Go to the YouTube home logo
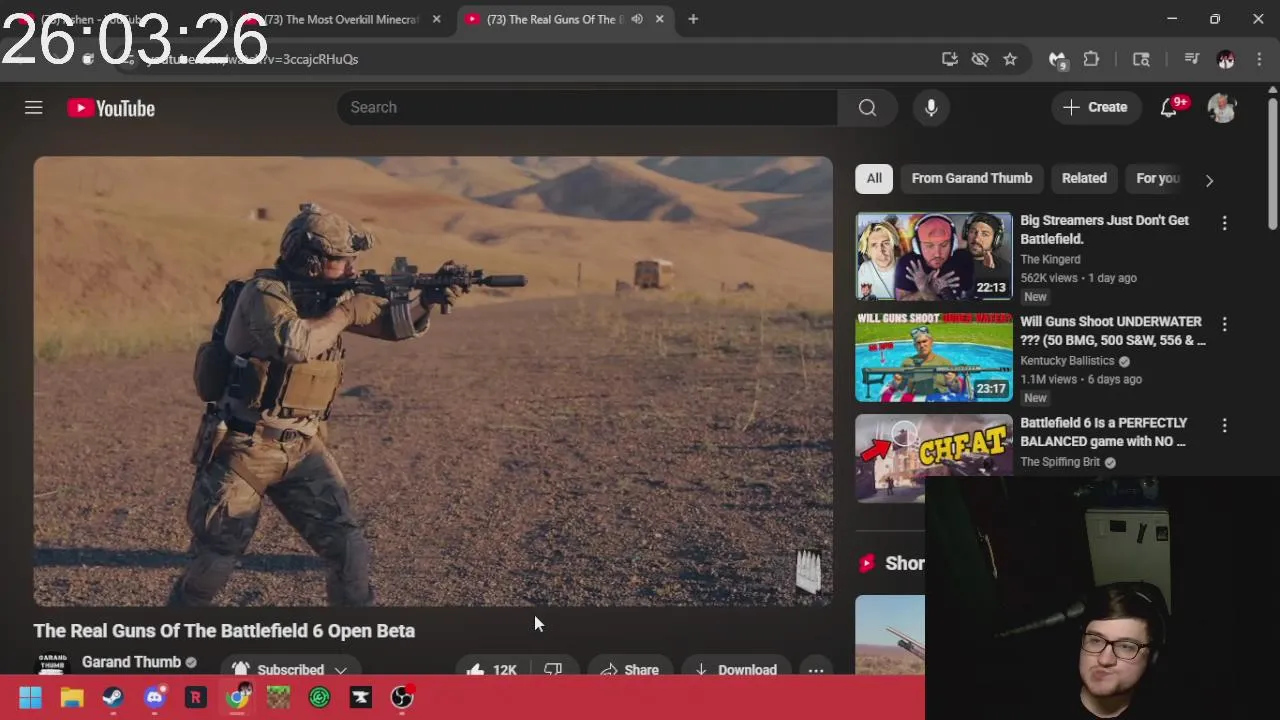1280x720 pixels. pos(111,108)
